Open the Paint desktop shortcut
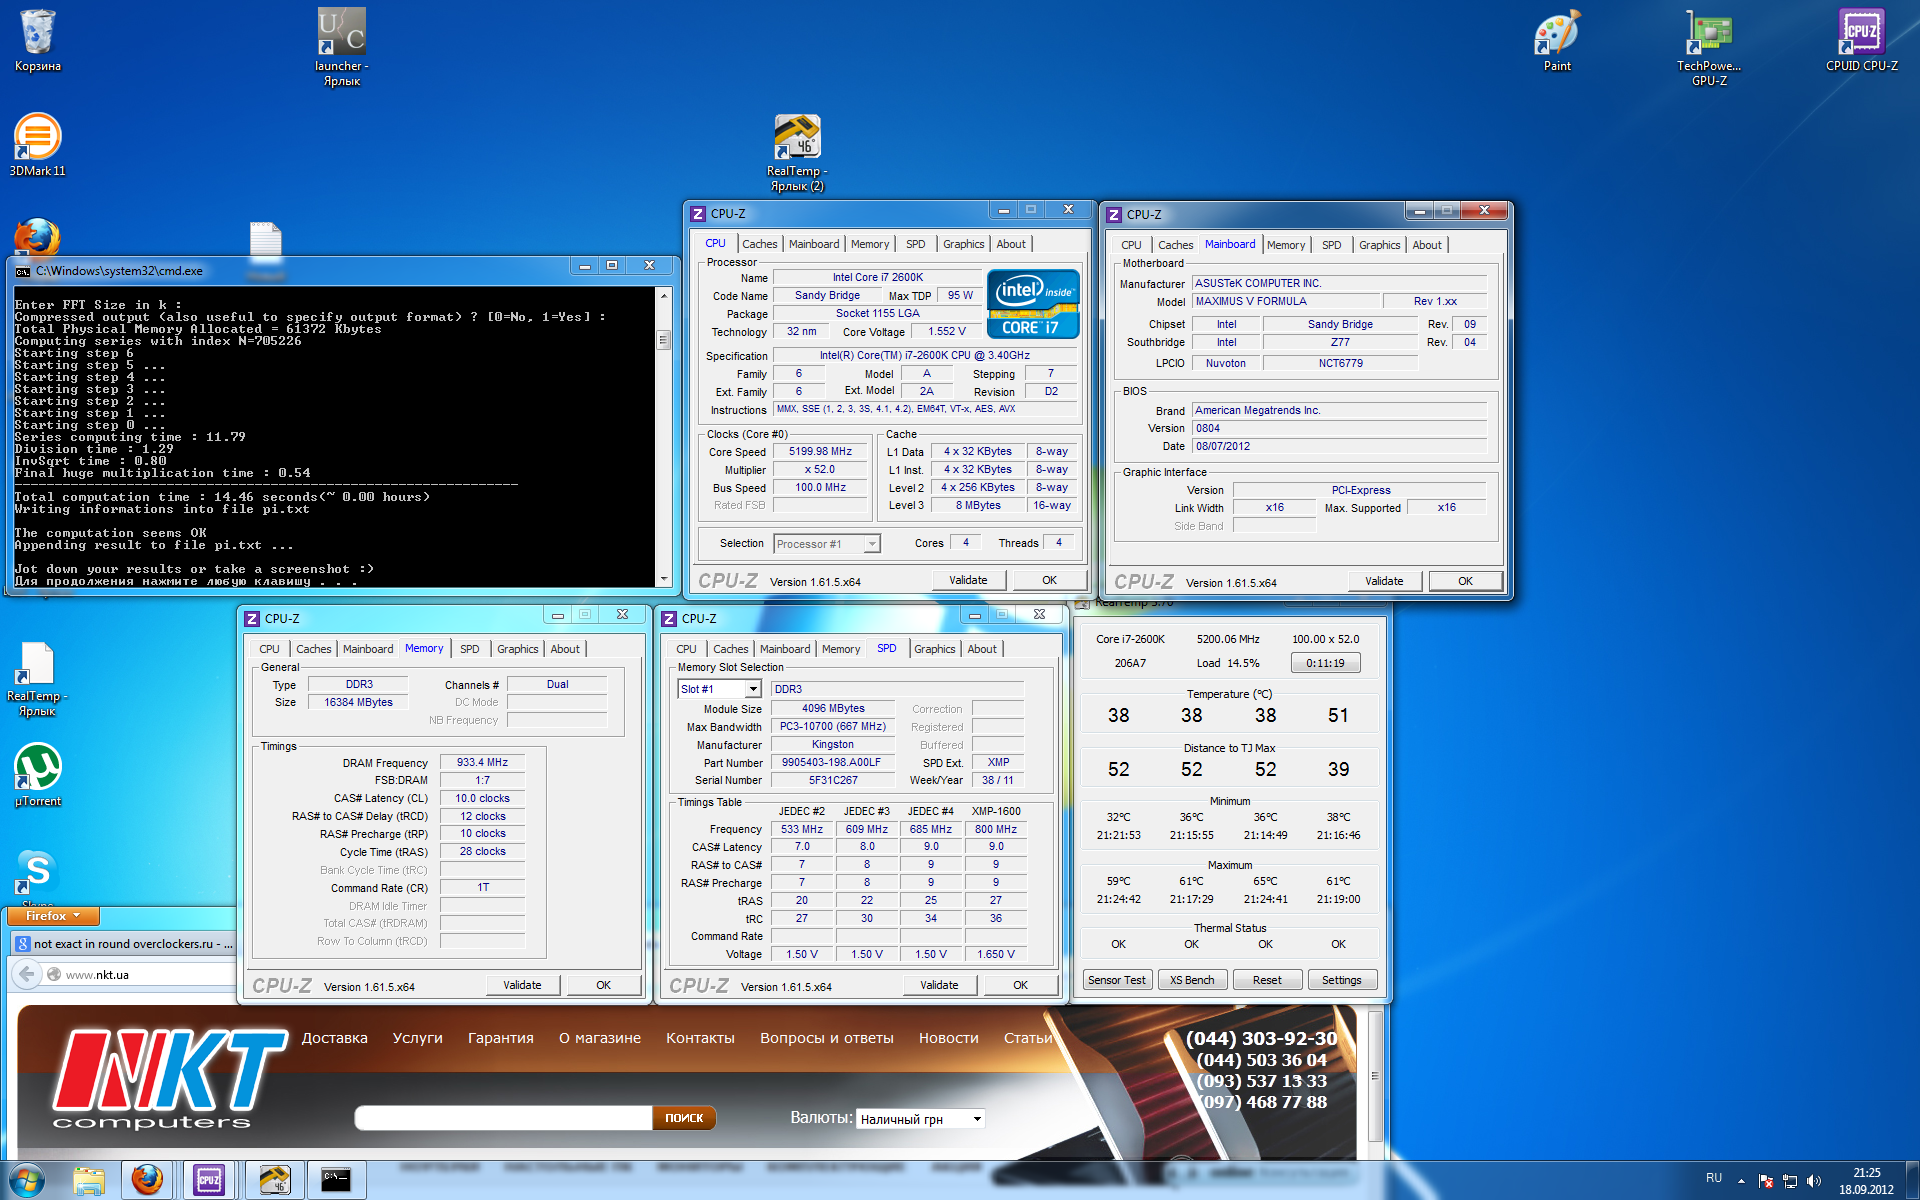This screenshot has height=1200, width=1920. pos(1557,40)
